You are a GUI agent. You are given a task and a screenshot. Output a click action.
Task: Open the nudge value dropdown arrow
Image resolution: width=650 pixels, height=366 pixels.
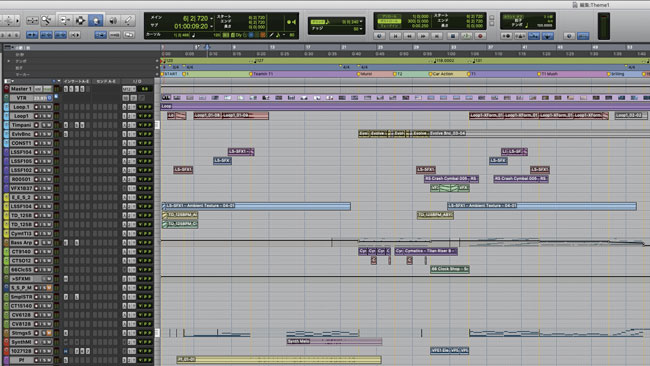(361, 29)
